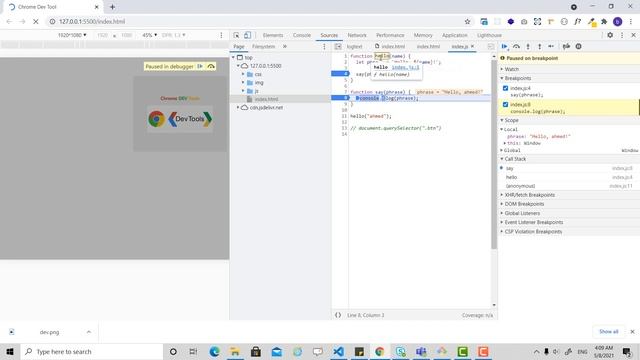The height and width of the screenshot is (360, 640).
Task: Deactivate breakpoints icon
Action: point(566,47)
